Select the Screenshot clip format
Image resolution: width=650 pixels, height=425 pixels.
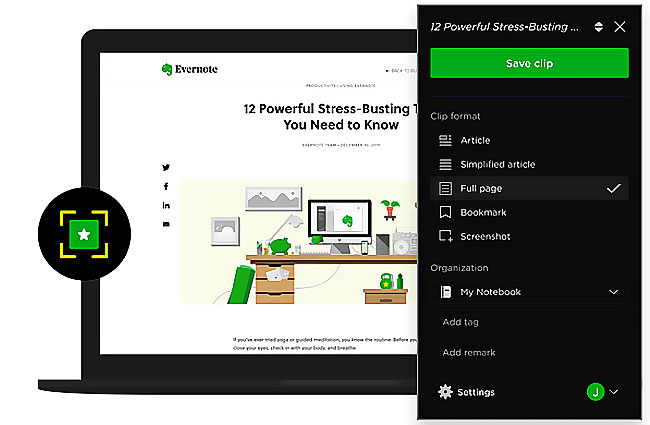529,236
